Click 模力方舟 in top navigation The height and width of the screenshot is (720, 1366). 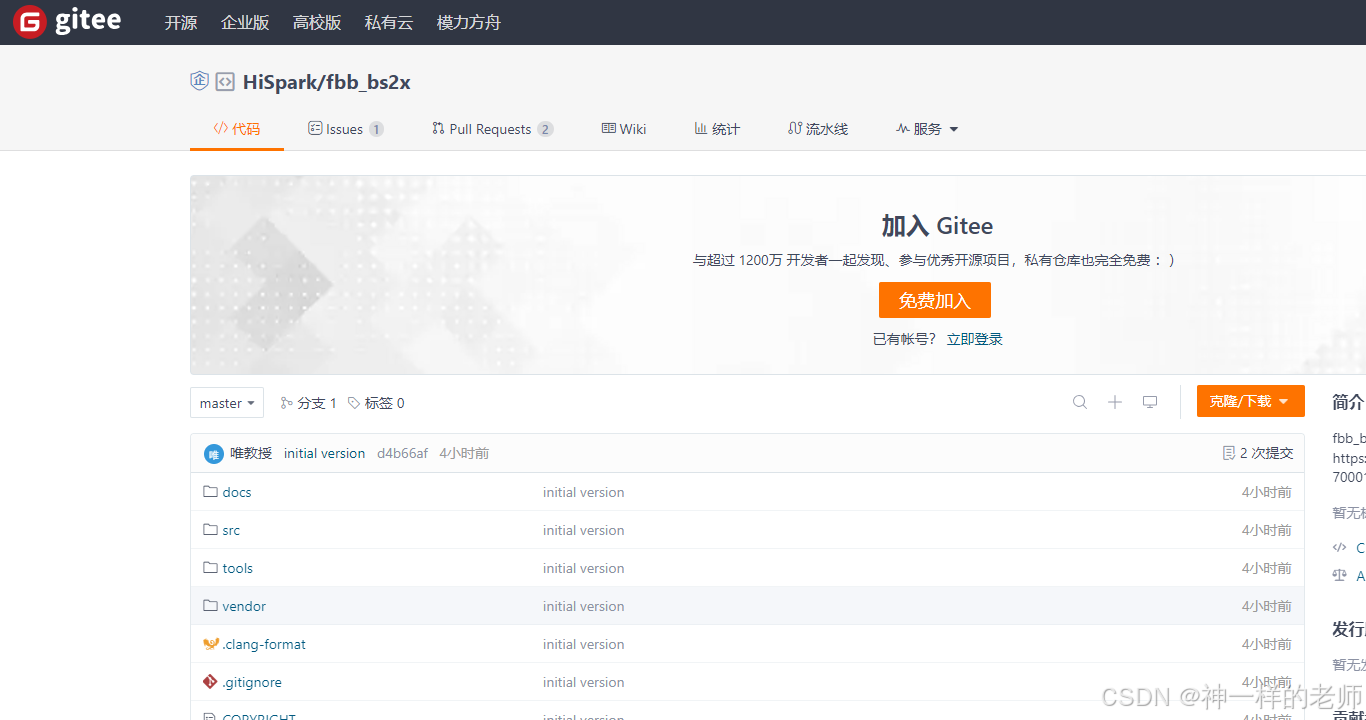(469, 22)
